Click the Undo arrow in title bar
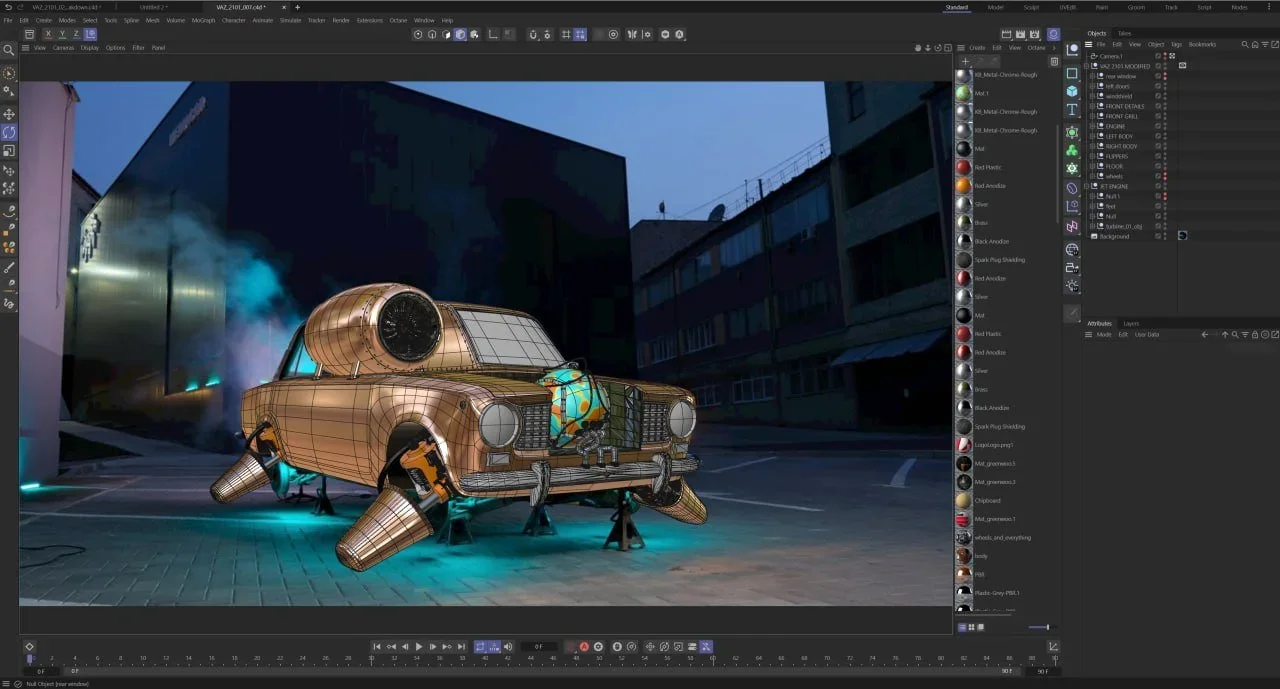The height and width of the screenshot is (689, 1280). (8, 7)
